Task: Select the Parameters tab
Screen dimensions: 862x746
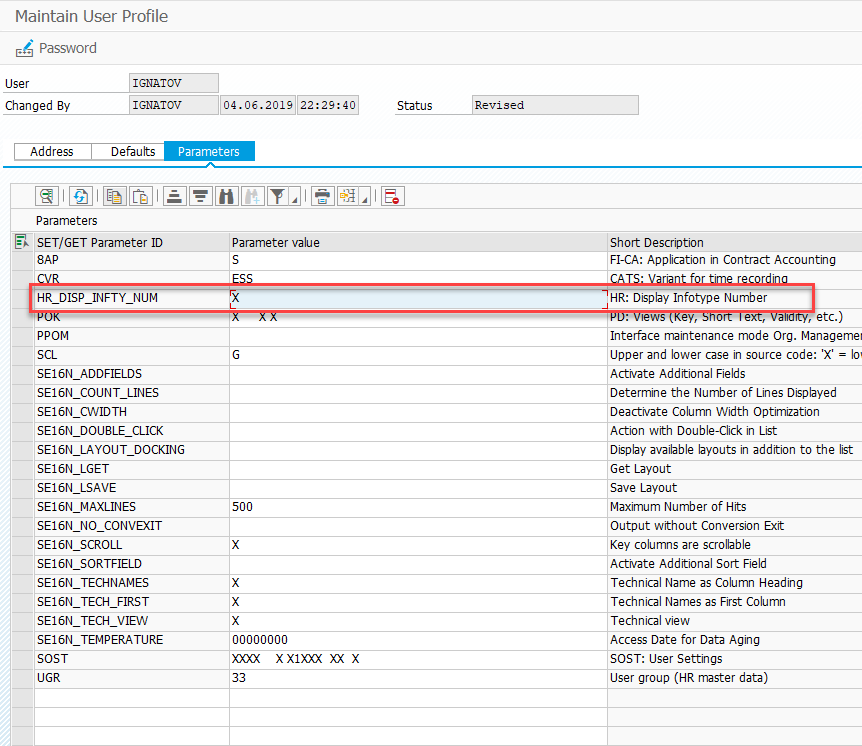Action: click(x=209, y=151)
